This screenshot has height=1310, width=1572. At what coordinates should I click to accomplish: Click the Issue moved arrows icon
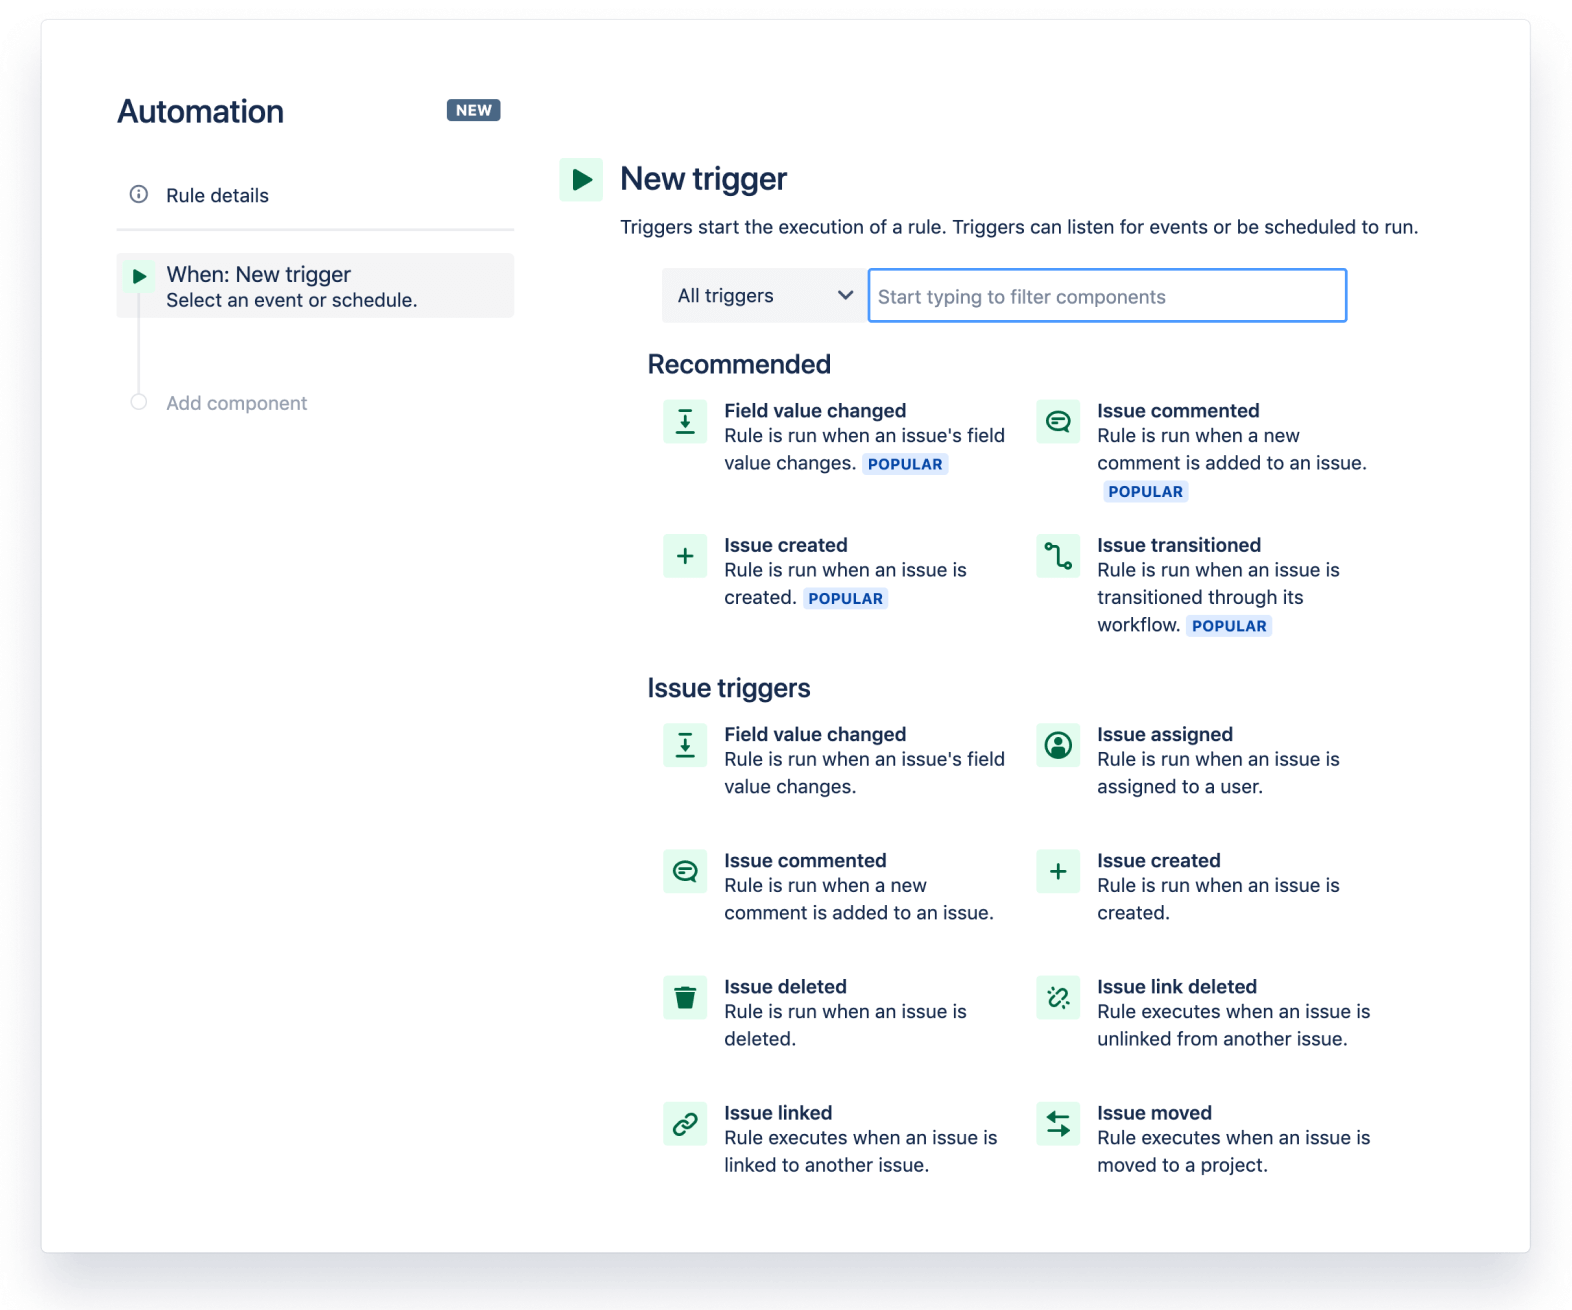click(1058, 1124)
